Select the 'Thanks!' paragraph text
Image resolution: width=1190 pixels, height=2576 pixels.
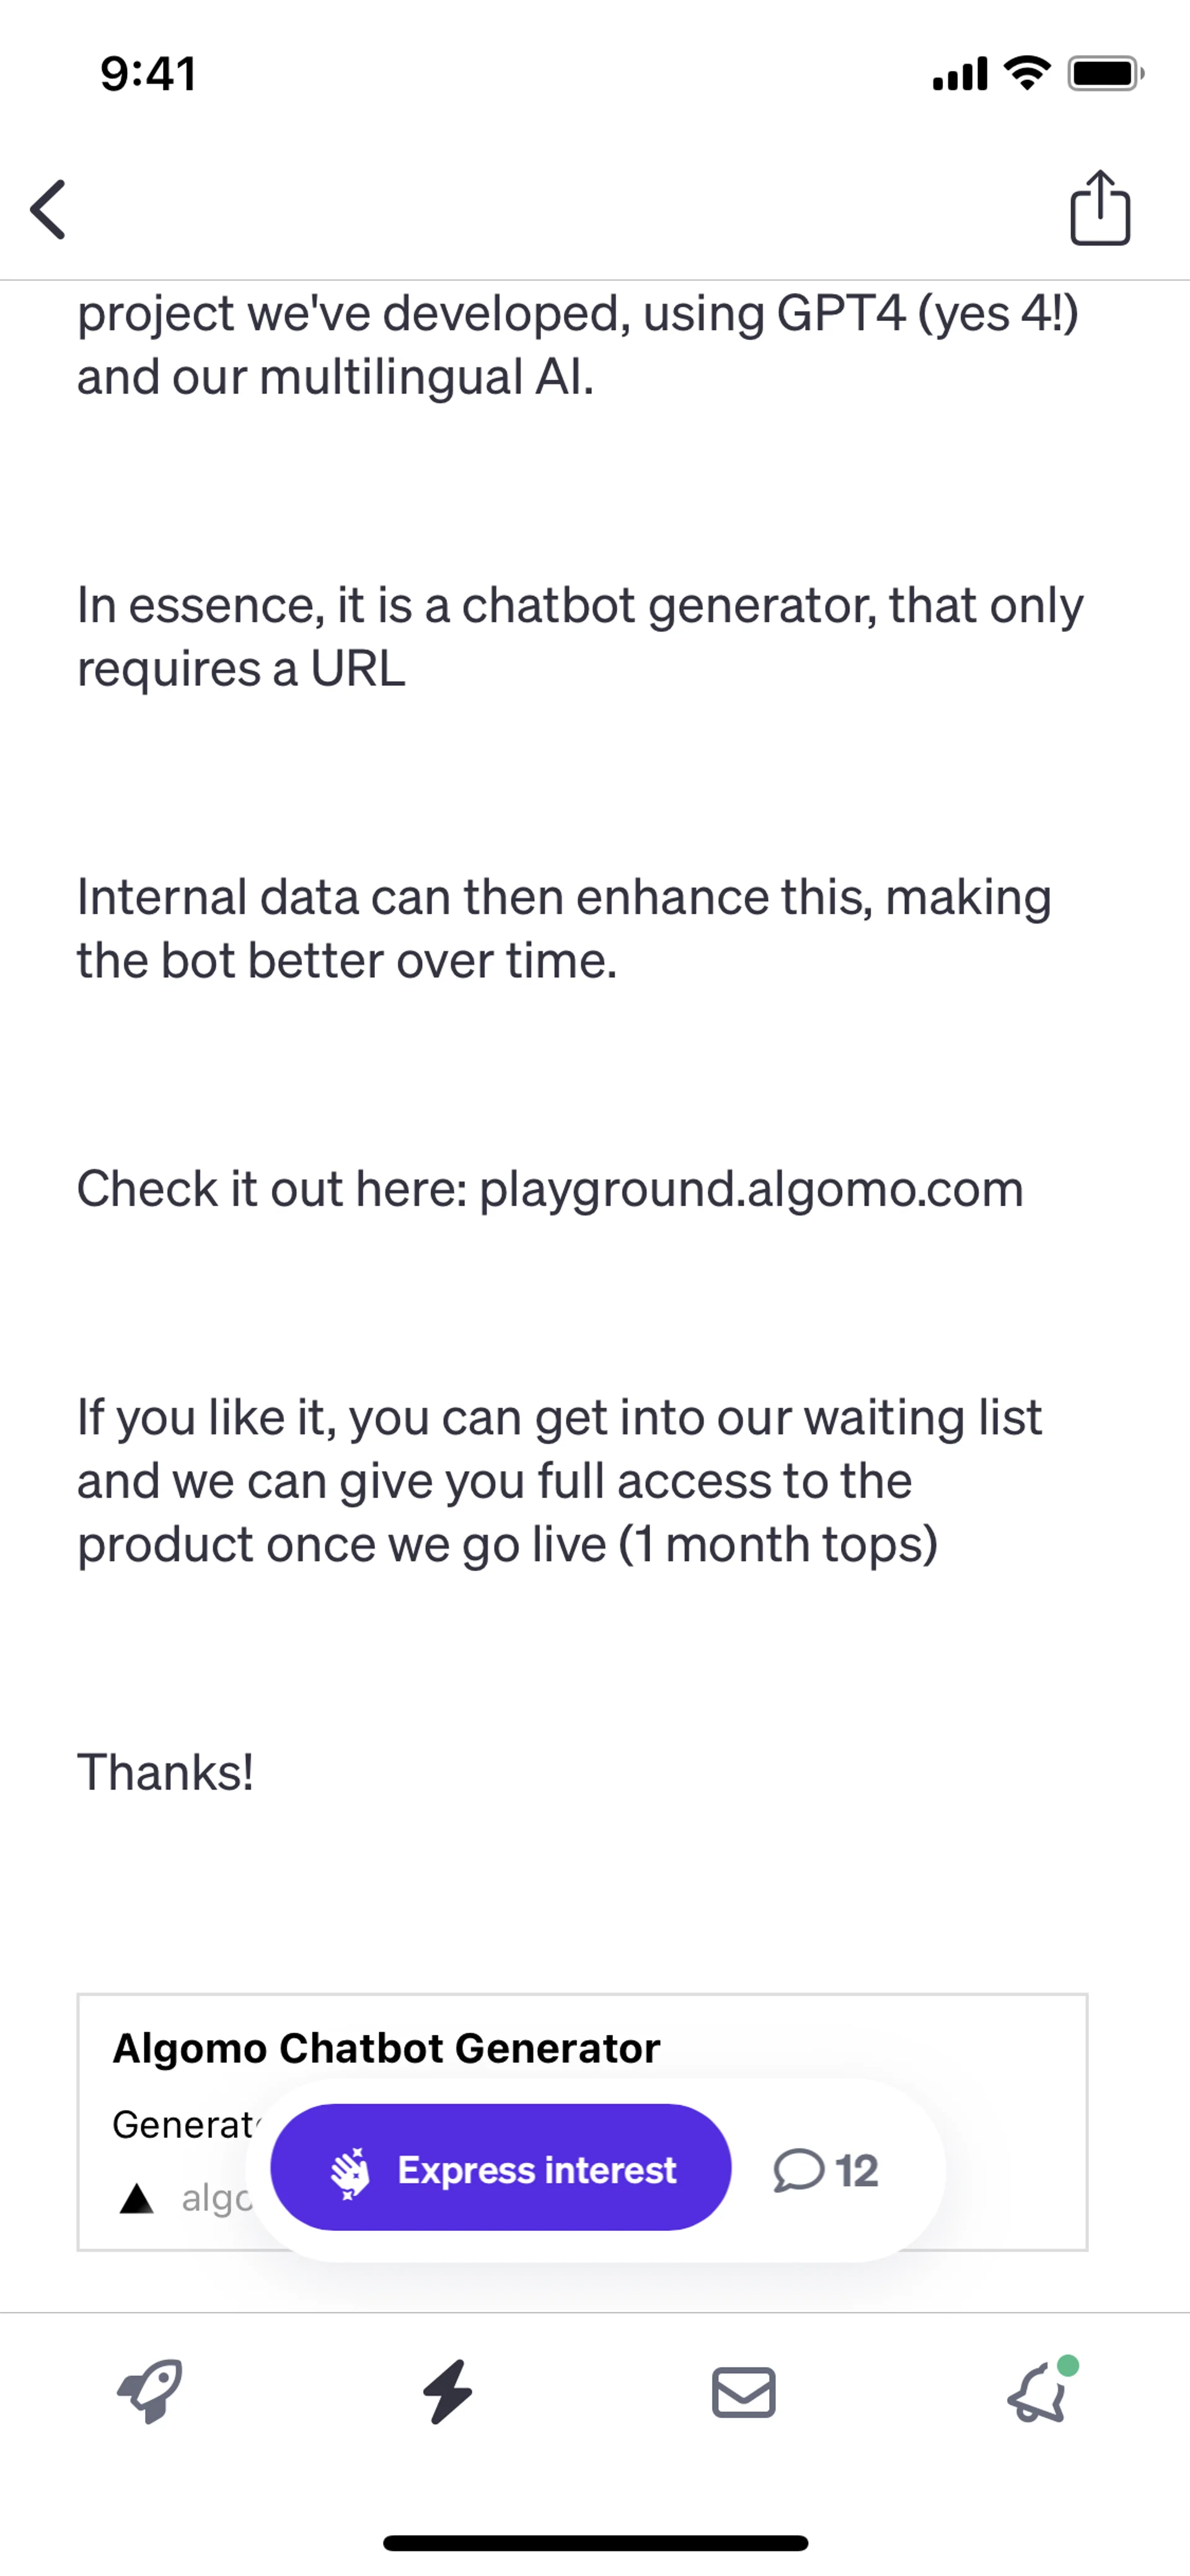(165, 1773)
